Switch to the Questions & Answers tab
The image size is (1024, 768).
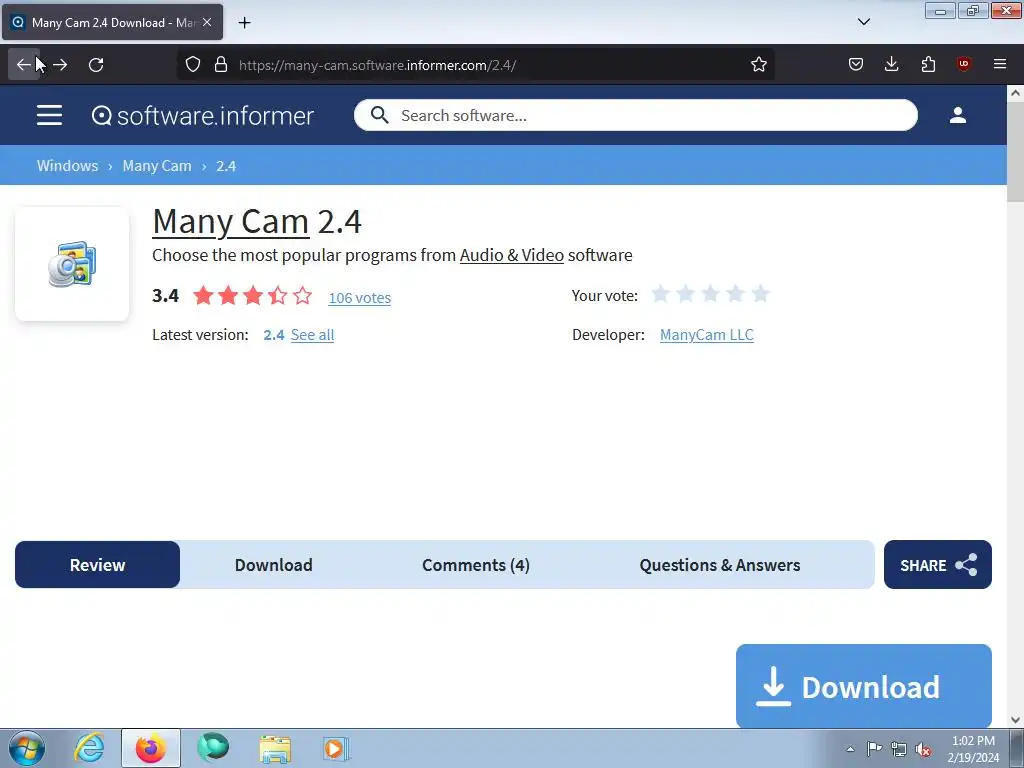point(720,565)
